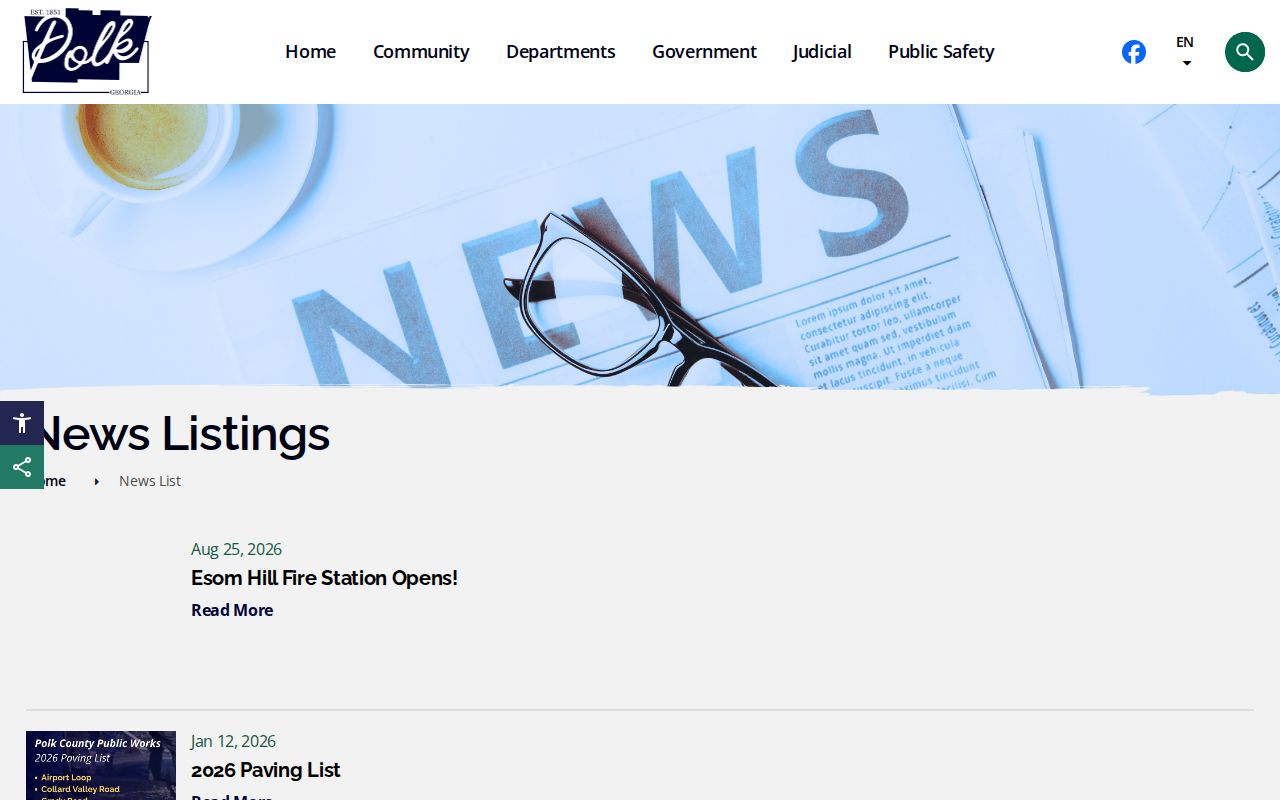Expand the EN language selector
The image size is (1280, 800).
pos(1185,51)
